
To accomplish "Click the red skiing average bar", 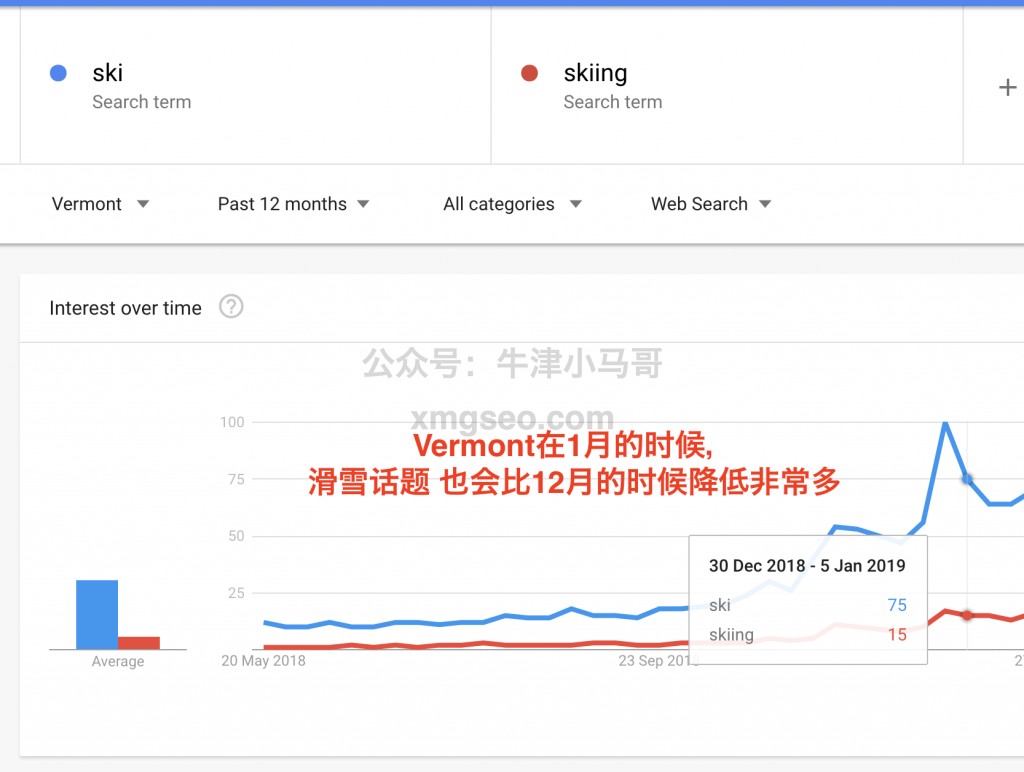I will 139,643.
